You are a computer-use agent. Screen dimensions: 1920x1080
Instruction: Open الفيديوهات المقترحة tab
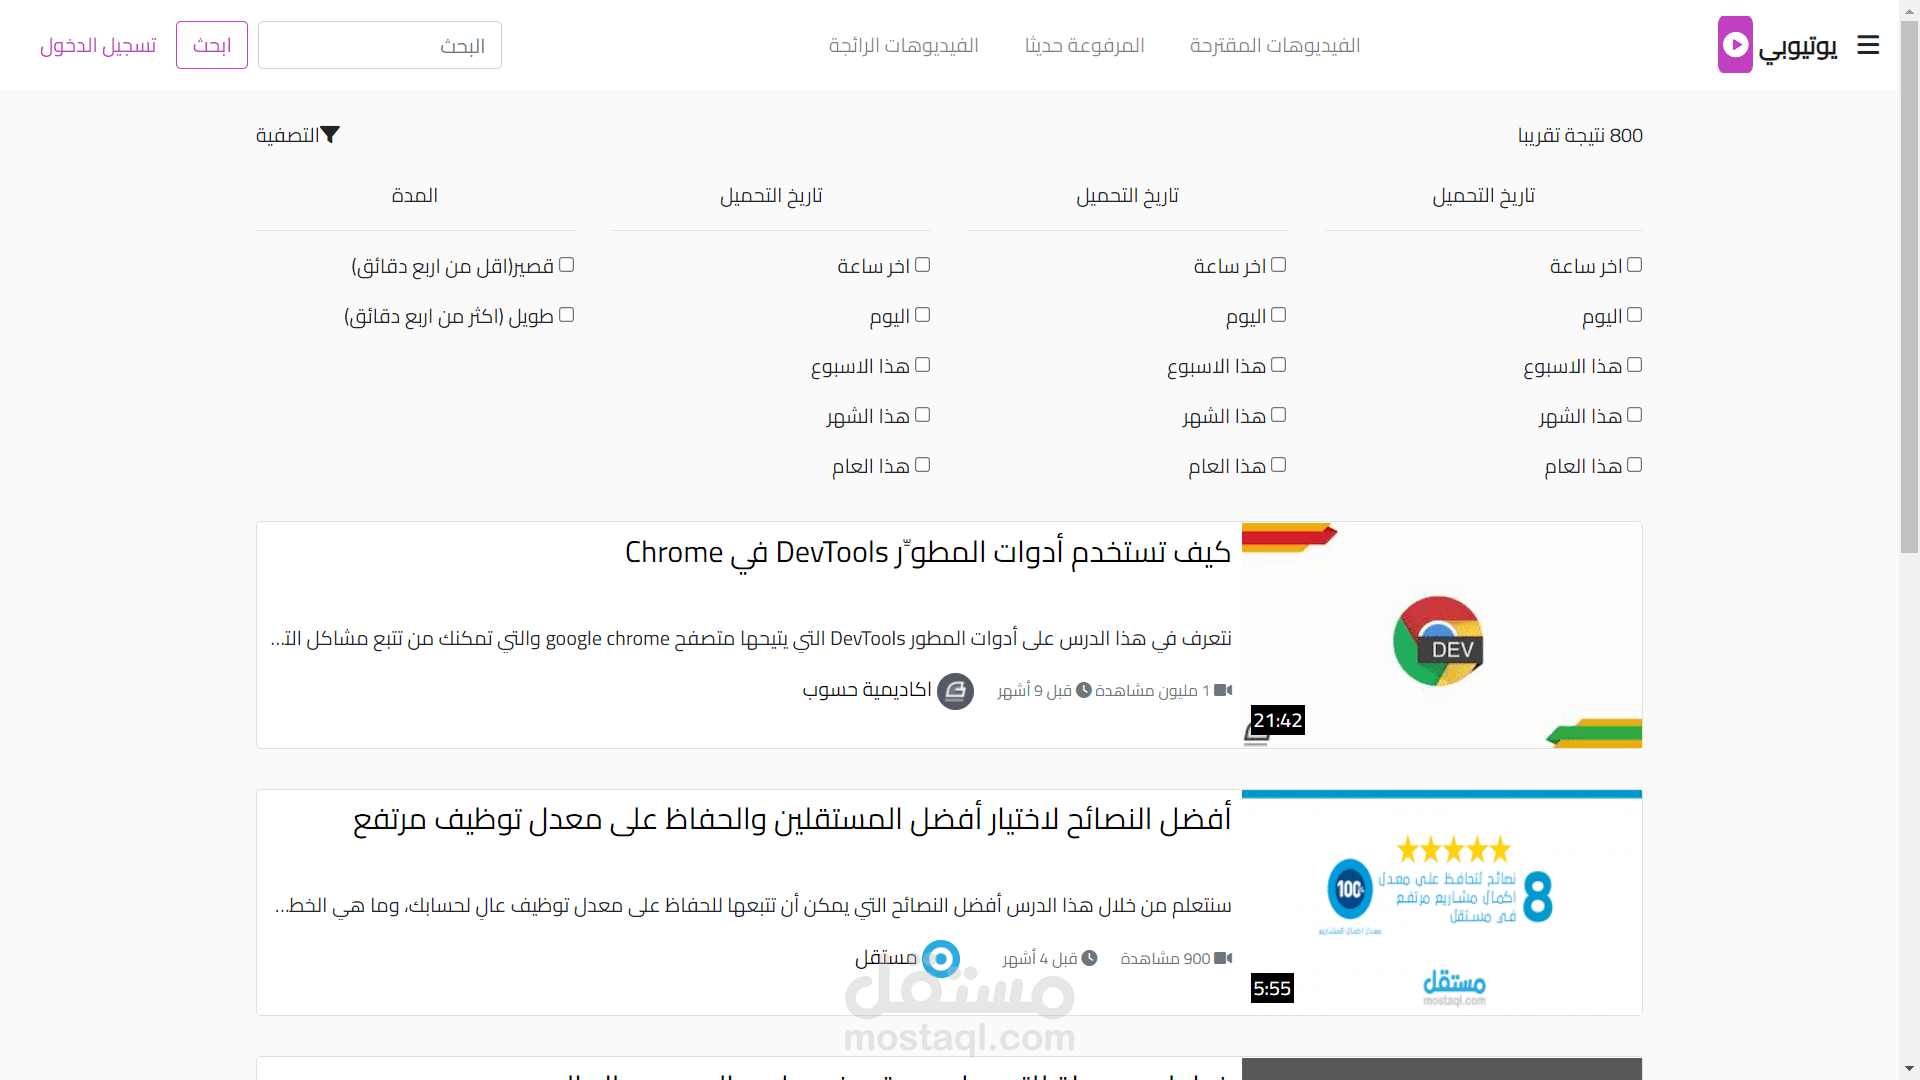(x=1274, y=46)
